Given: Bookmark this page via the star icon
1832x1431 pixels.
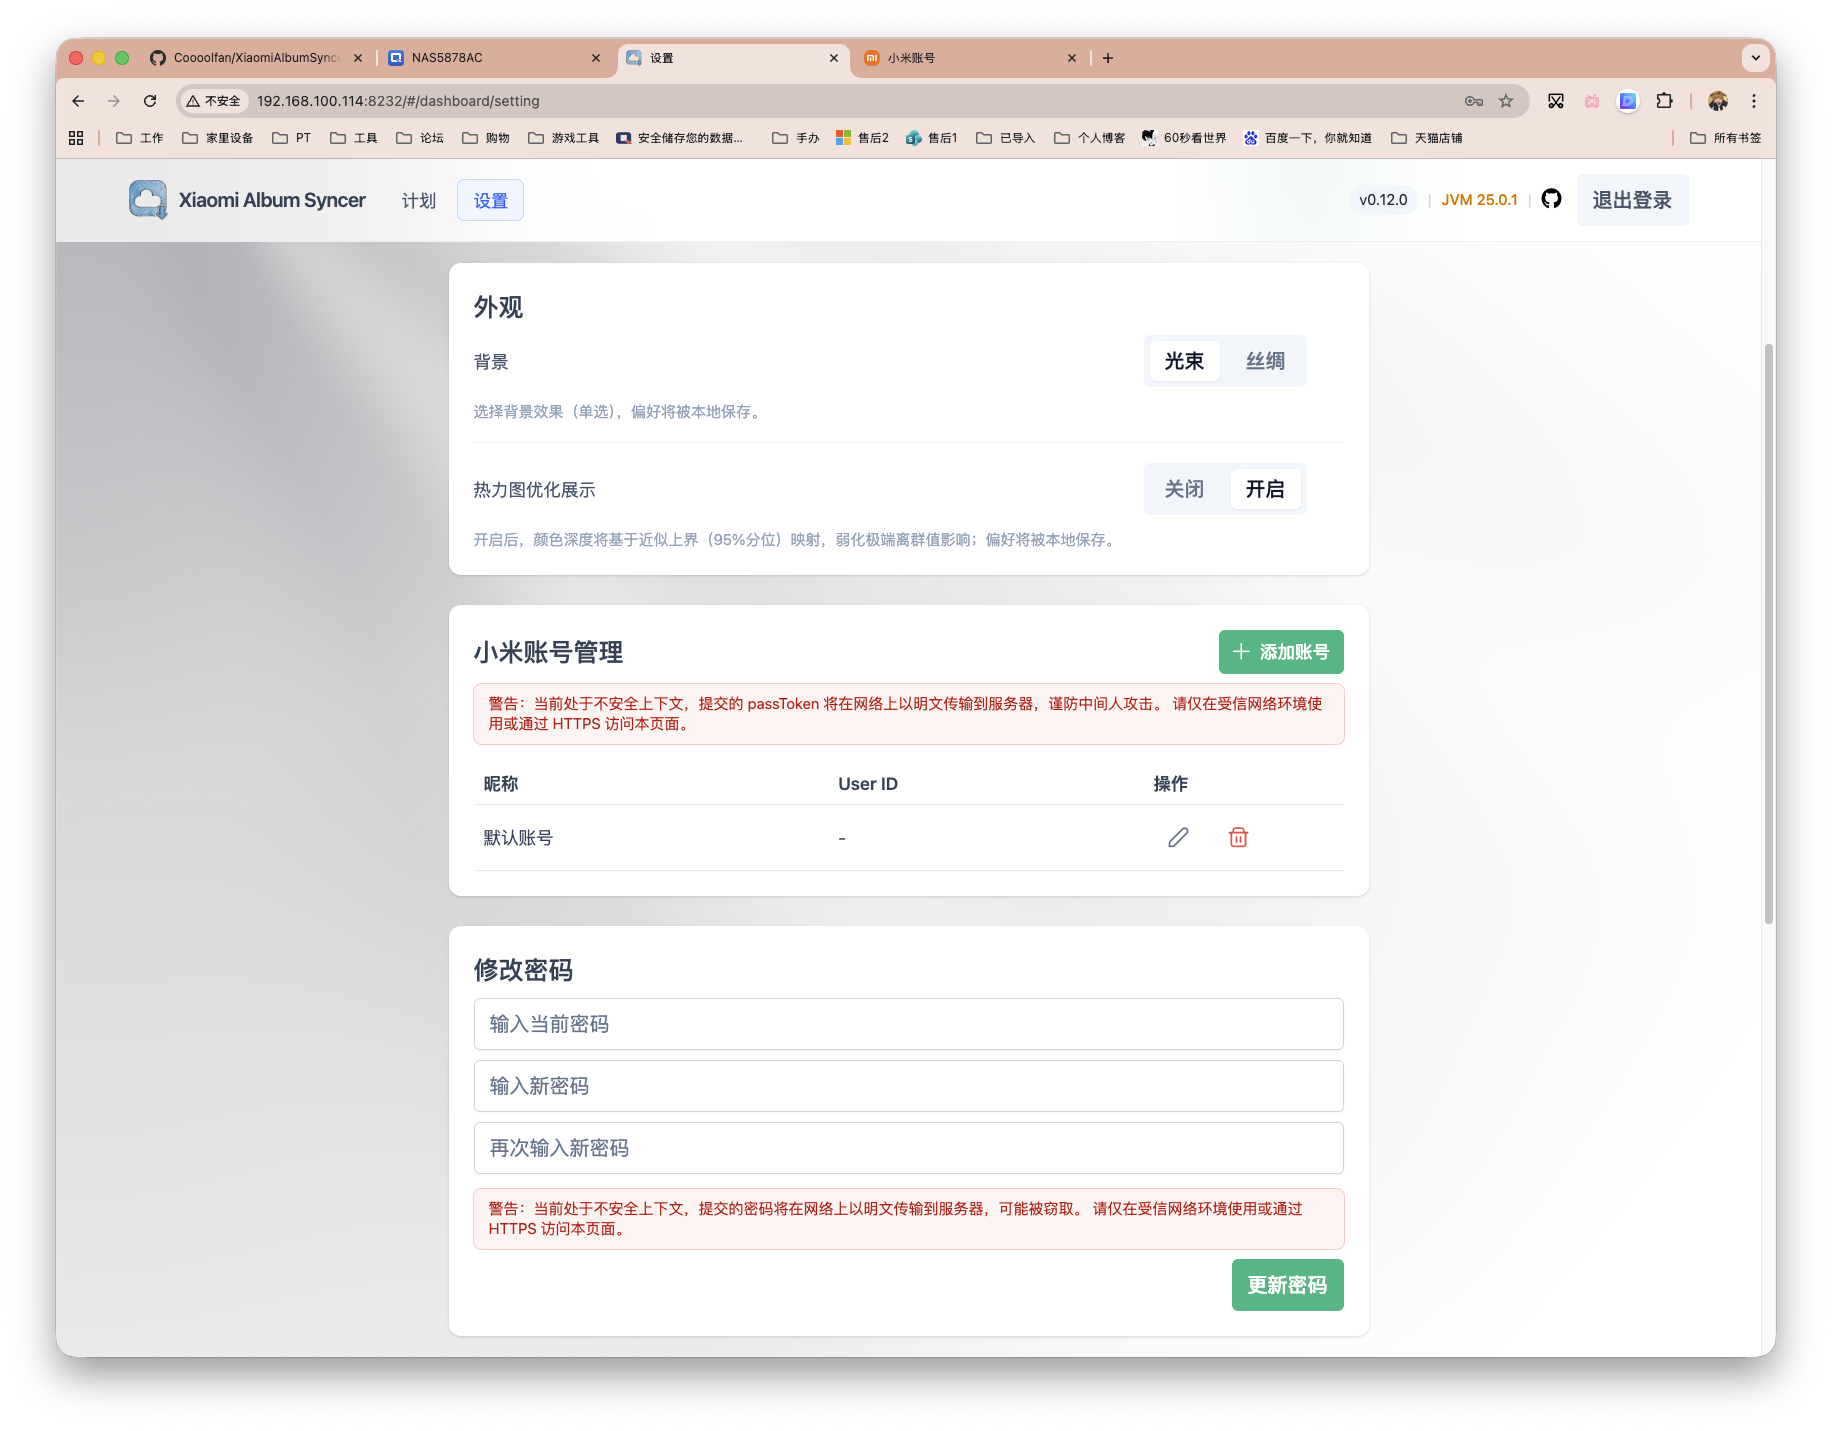Looking at the screenshot, I should point(1505,101).
